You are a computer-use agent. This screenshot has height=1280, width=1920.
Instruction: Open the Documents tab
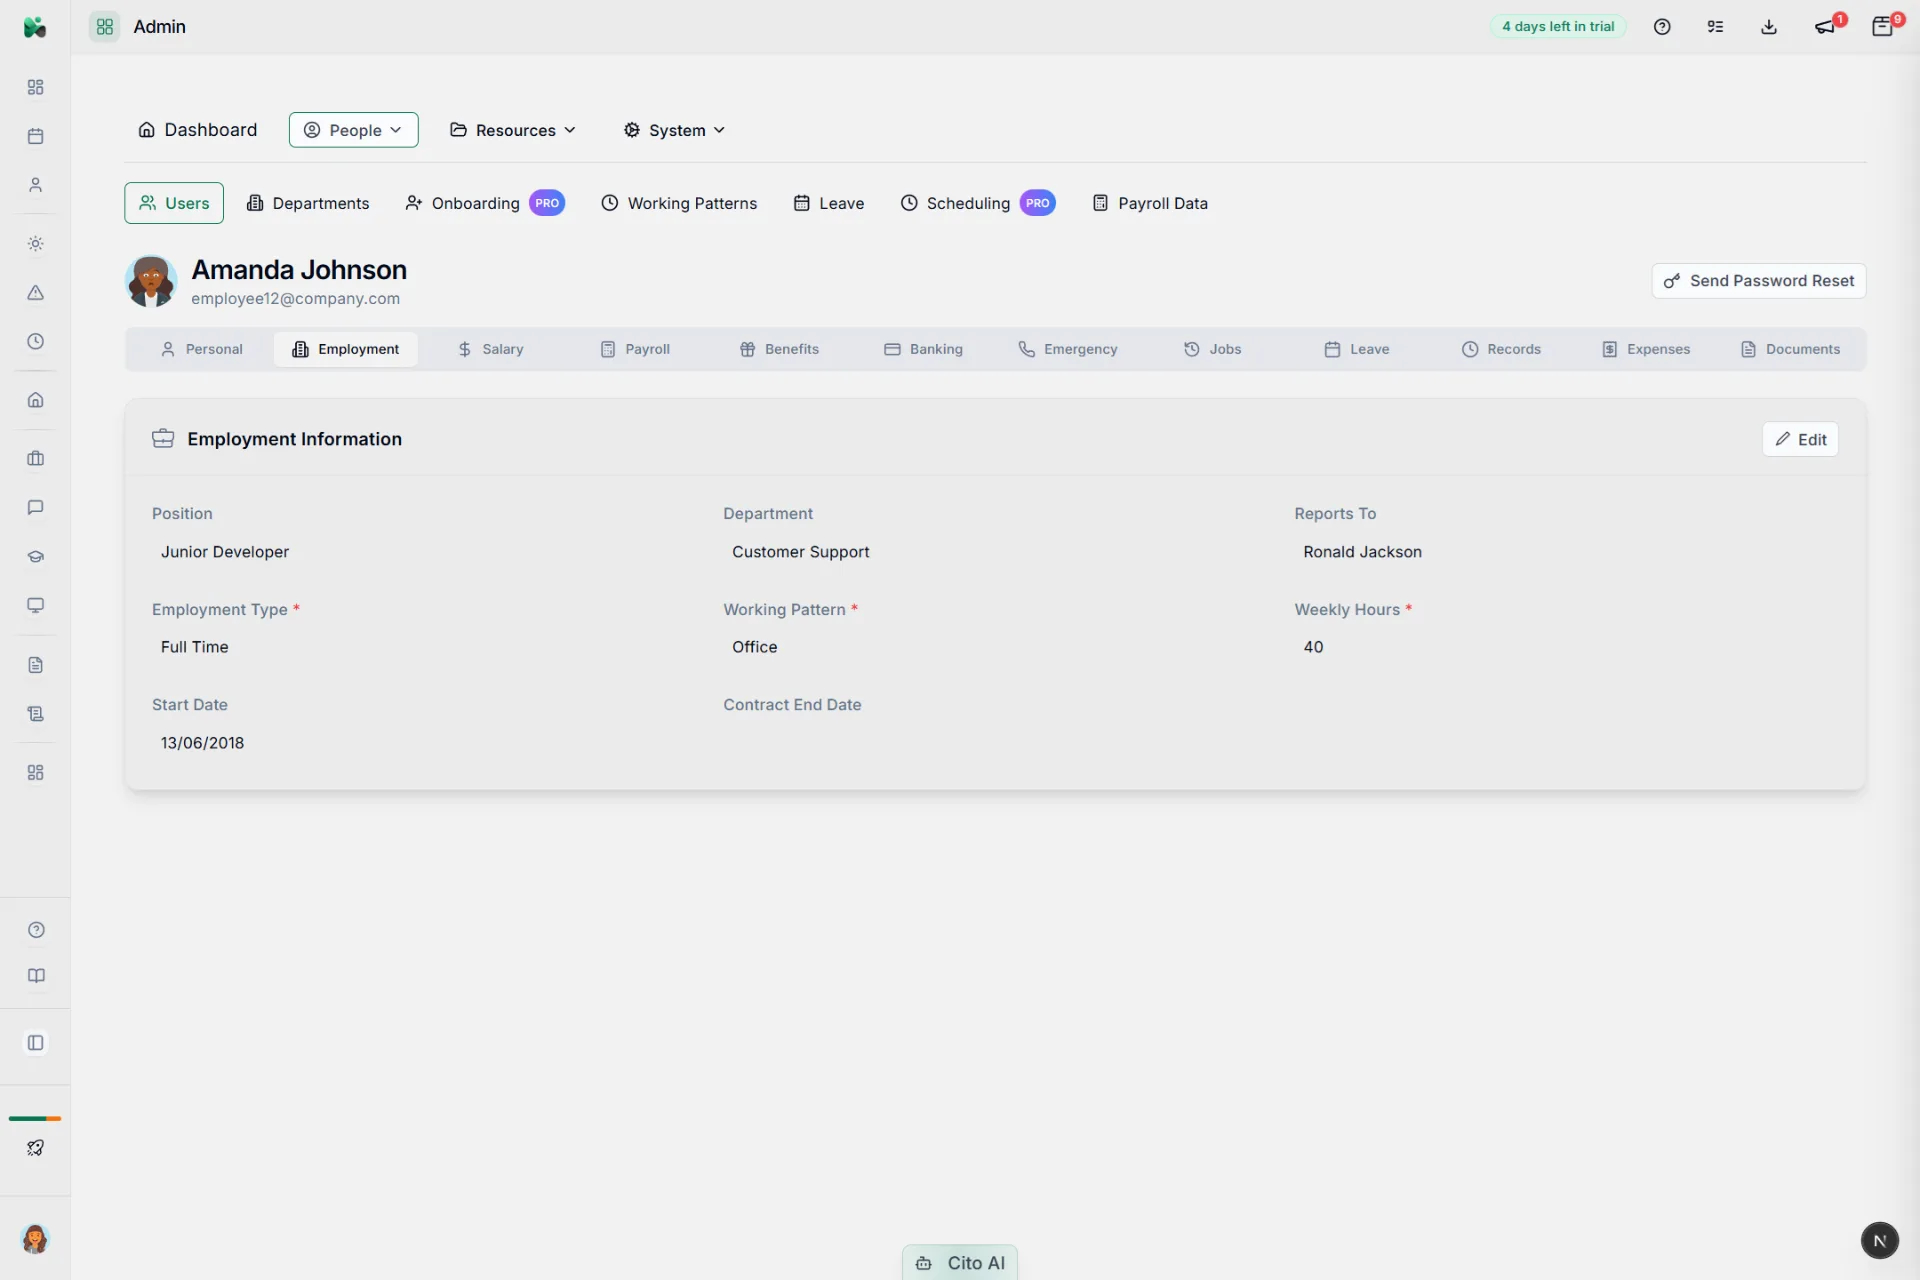(x=1791, y=349)
